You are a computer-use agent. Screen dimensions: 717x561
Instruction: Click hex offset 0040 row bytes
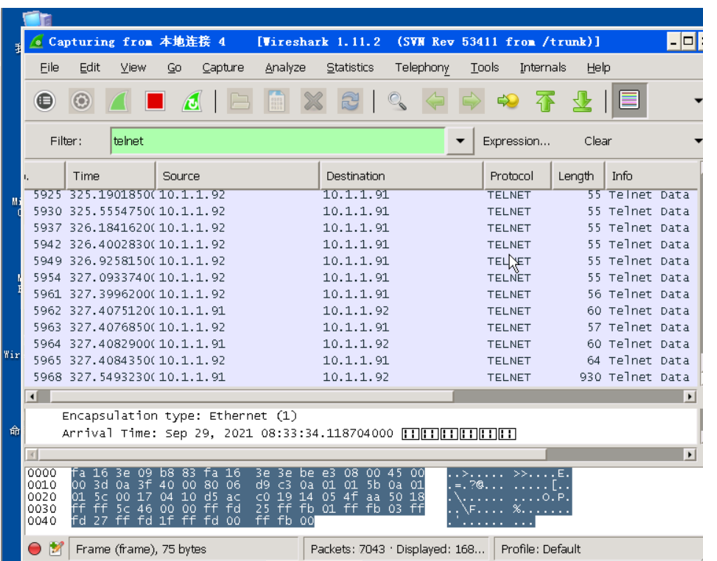pyautogui.click(x=193, y=521)
